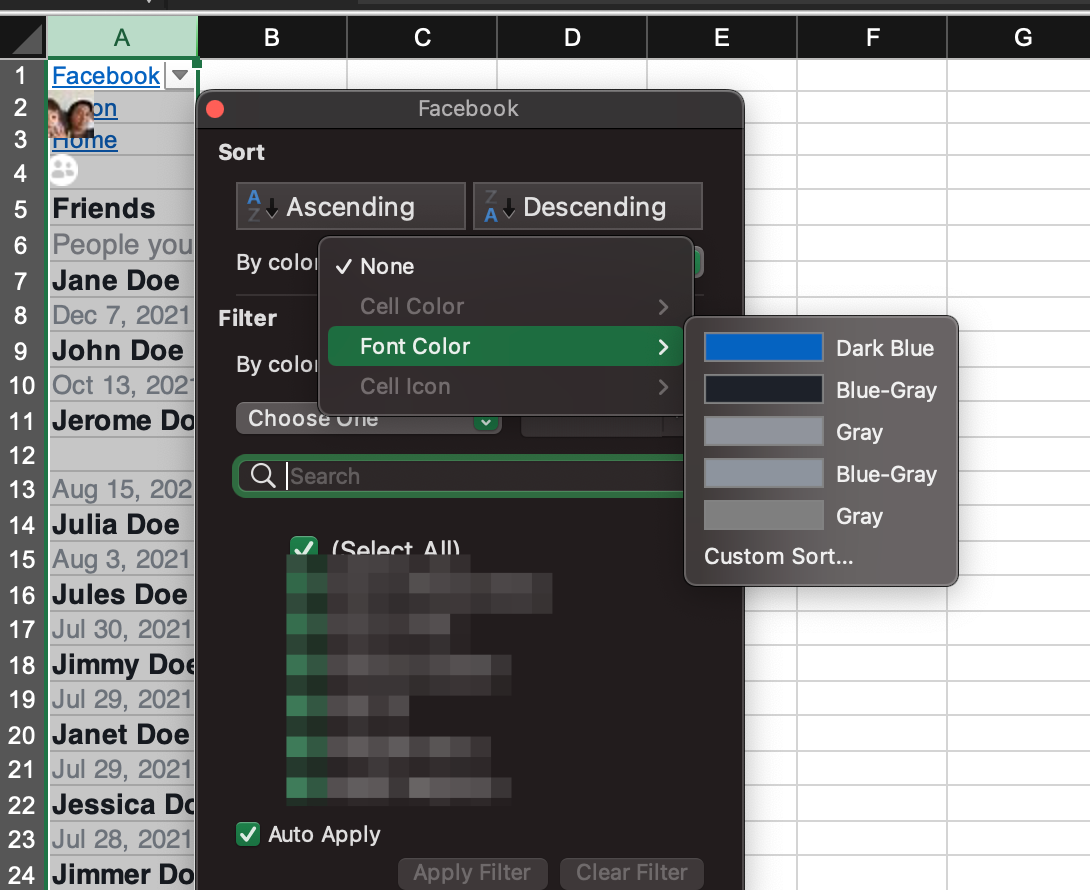Open the Choose One filter dropdown
This screenshot has width=1090, height=890.
click(368, 419)
